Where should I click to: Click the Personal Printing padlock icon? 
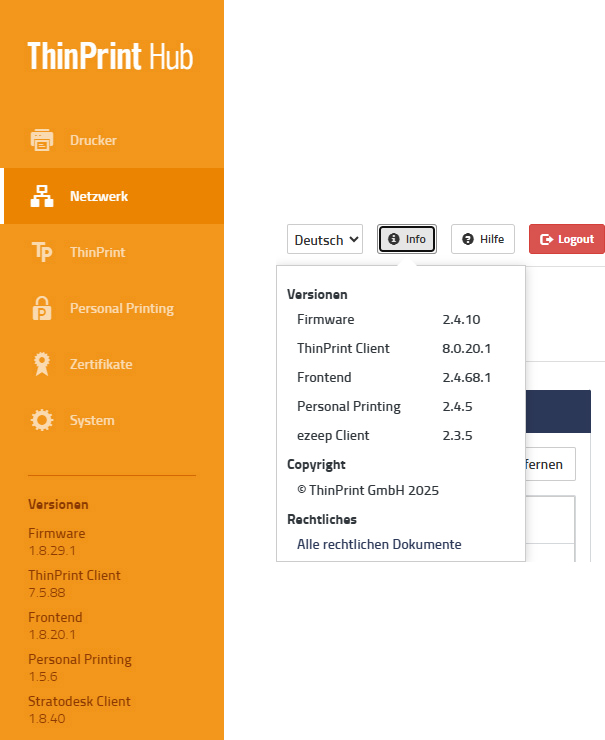pyautogui.click(x=42, y=308)
